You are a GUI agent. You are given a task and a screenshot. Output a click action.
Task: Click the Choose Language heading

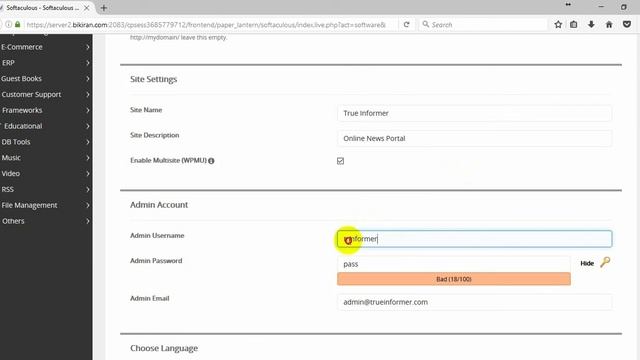(x=164, y=348)
